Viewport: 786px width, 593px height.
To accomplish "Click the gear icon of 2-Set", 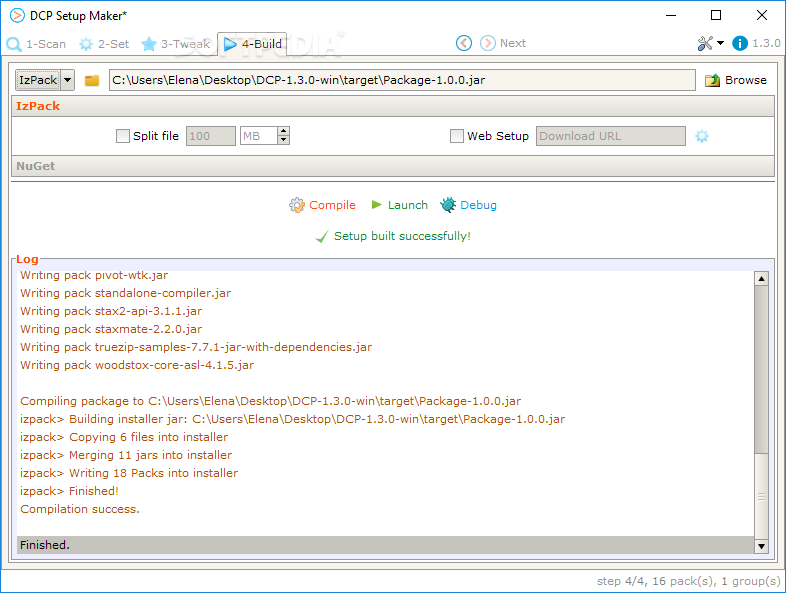I will click(86, 44).
